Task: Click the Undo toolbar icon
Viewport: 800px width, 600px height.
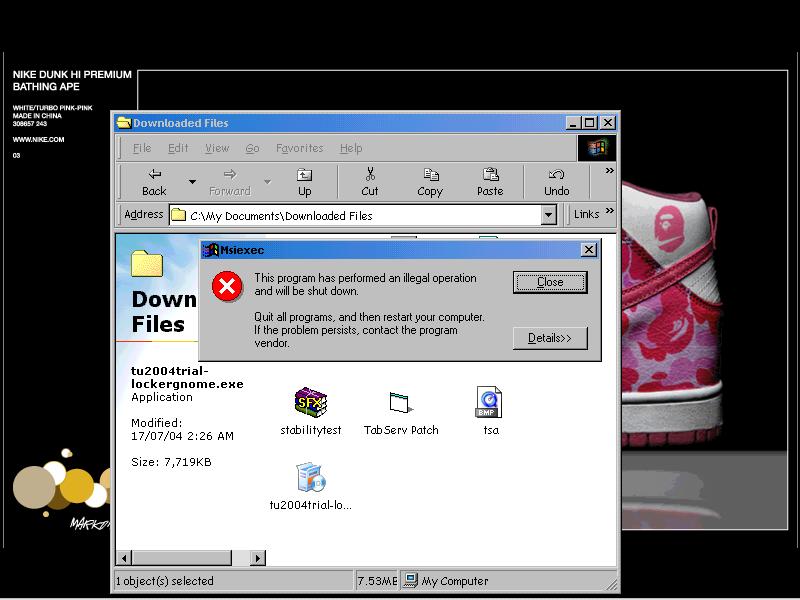Action: (x=557, y=174)
